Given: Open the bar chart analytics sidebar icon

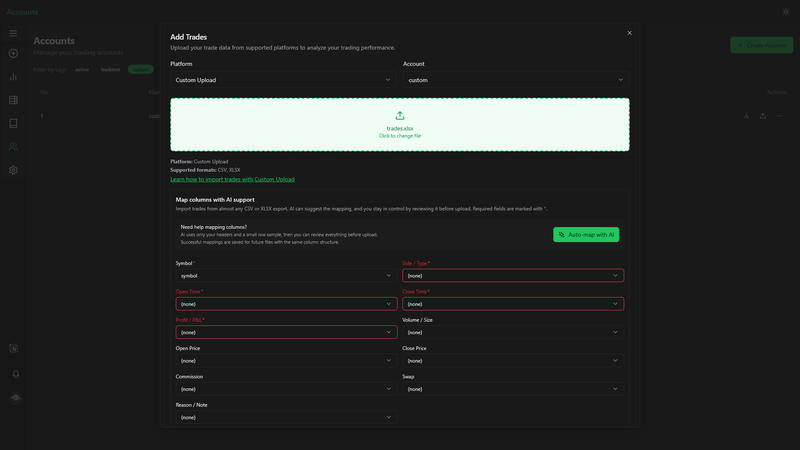Looking at the screenshot, I should point(13,77).
